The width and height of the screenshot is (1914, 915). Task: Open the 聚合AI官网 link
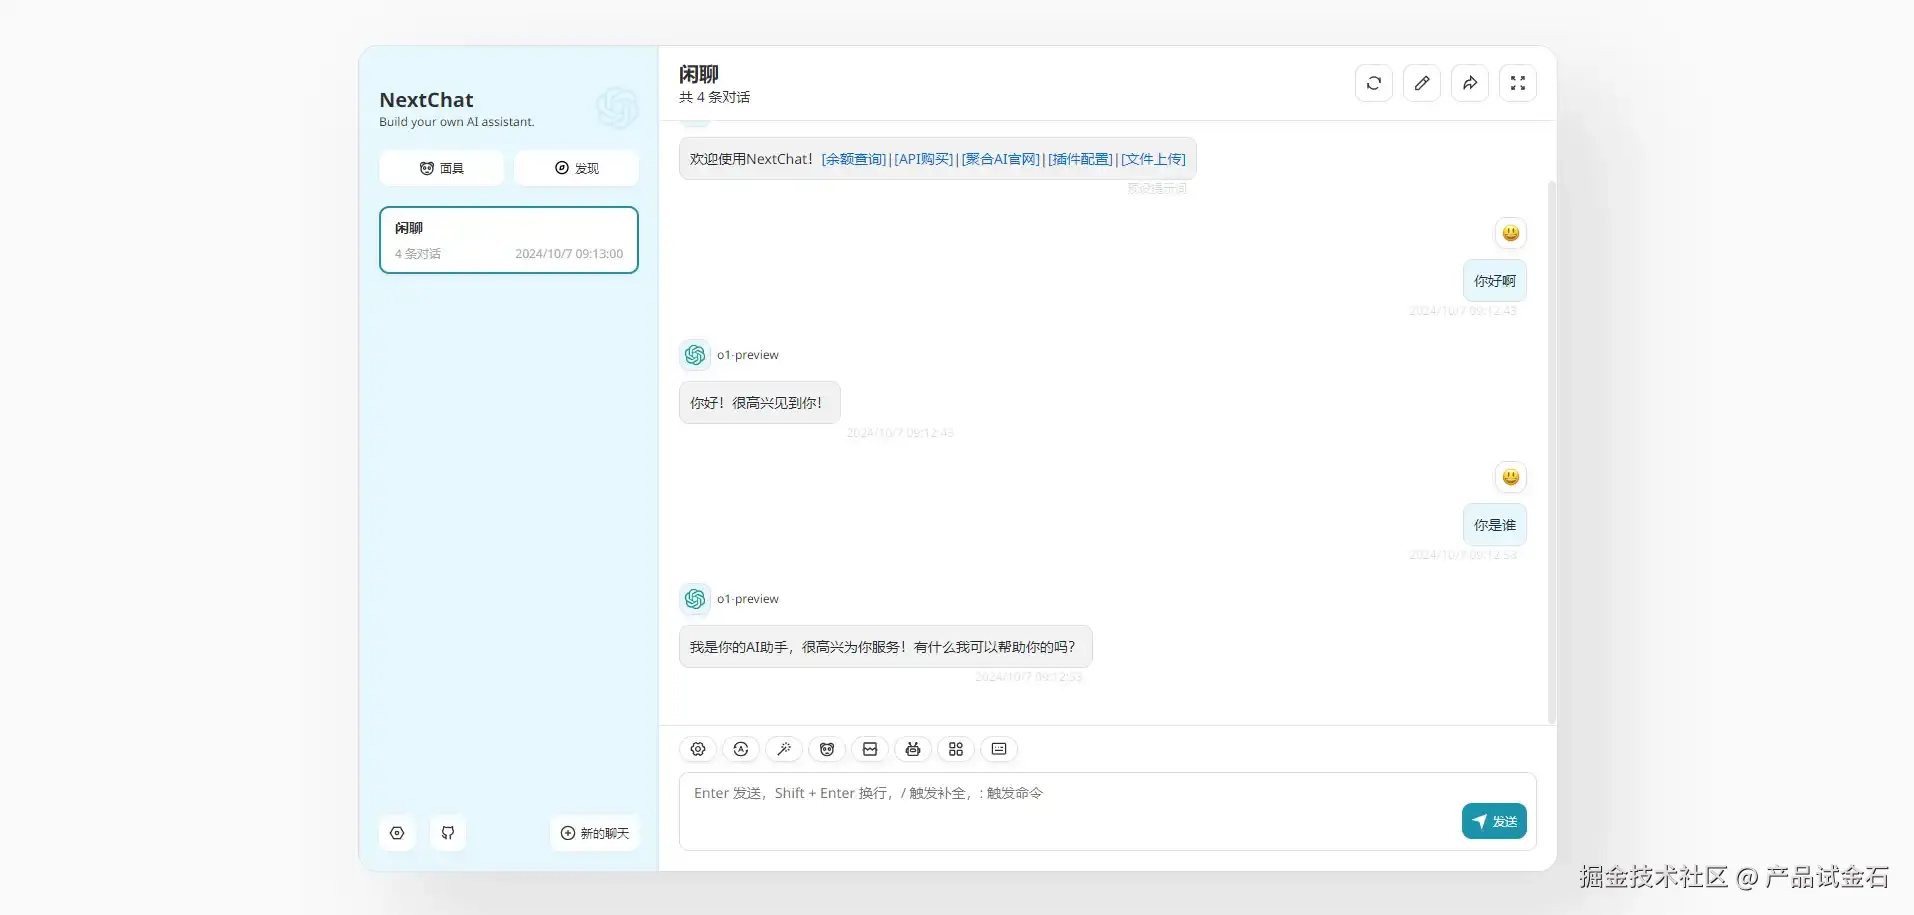pos(1001,159)
